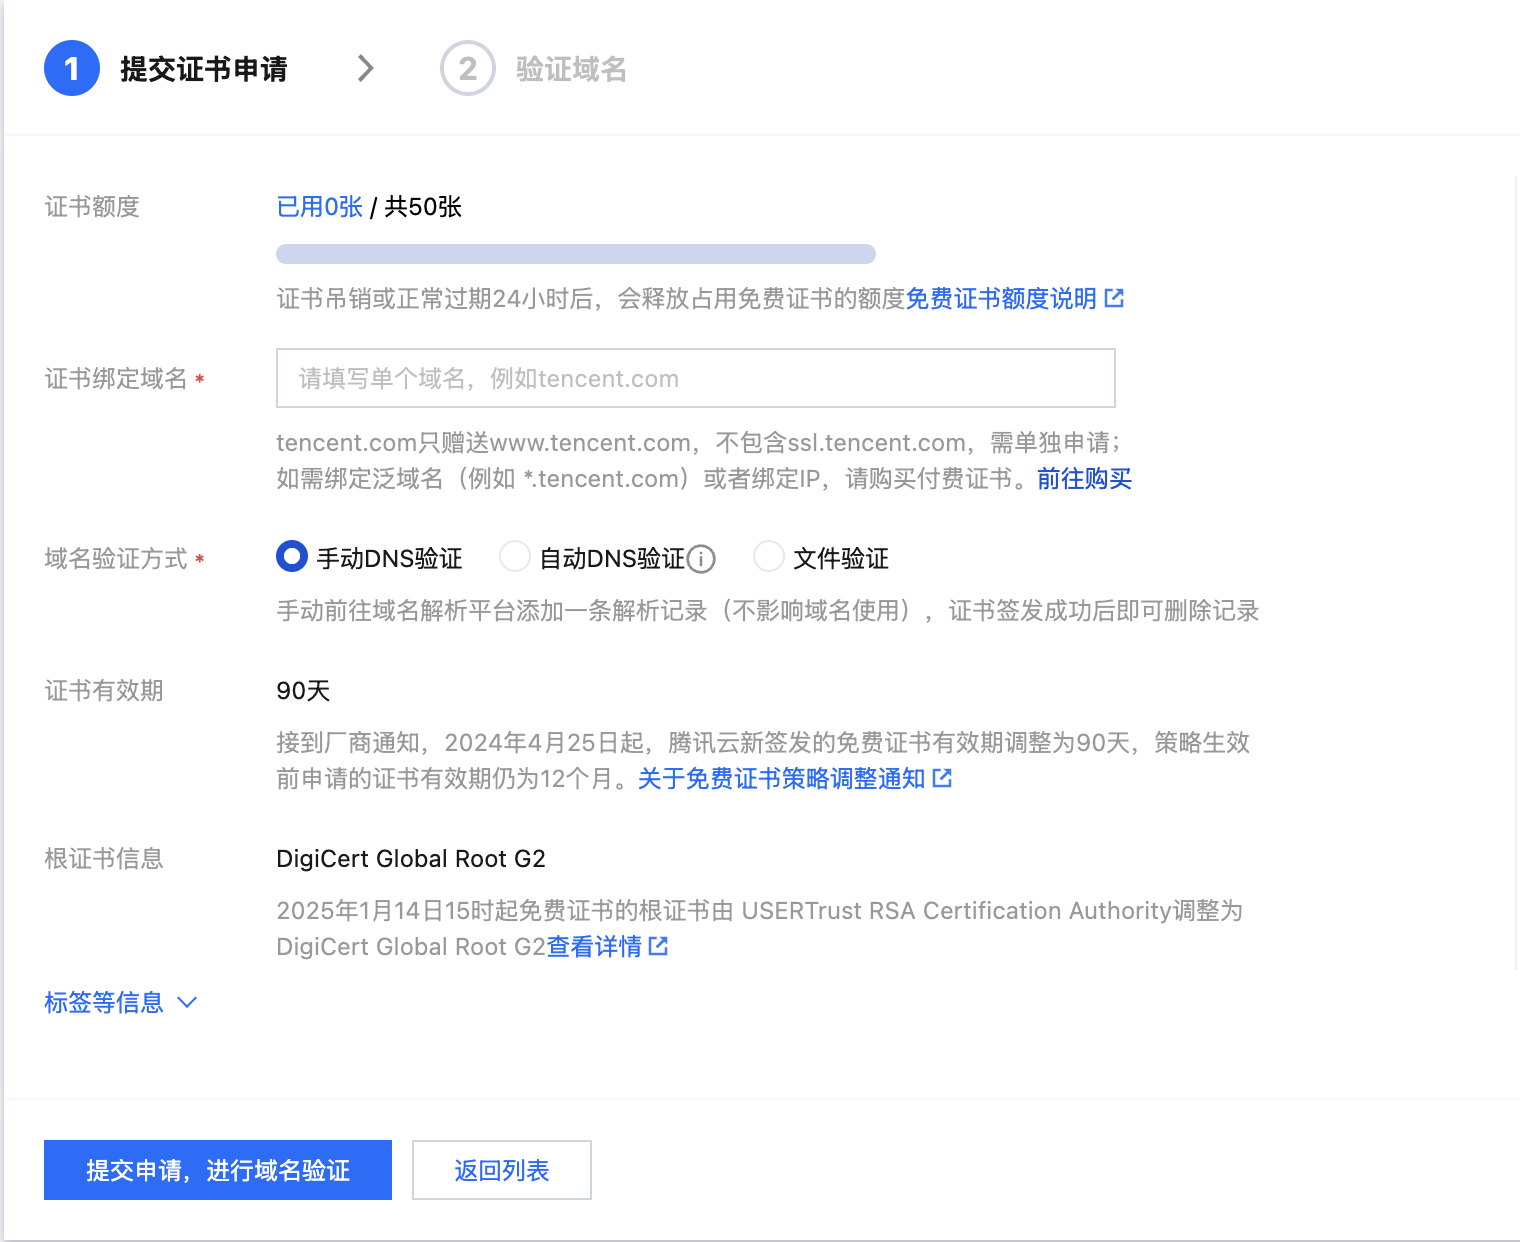Image resolution: width=1520 pixels, height=1242 pixels.
Task: Click the certificate quota progress bar
Action: click(x=576, y=254)
